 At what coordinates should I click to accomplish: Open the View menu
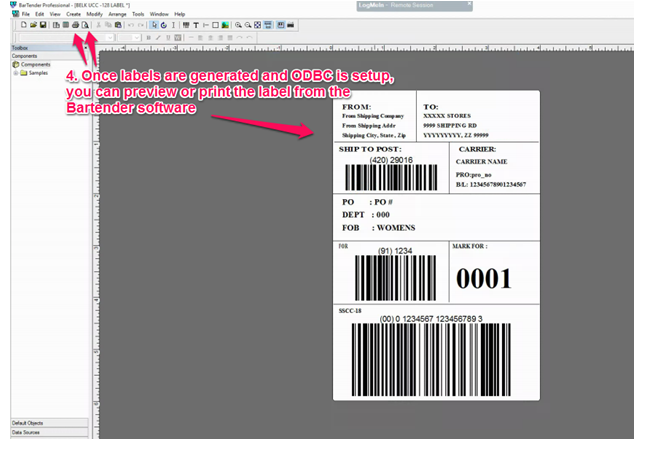(x=55, y=14)
